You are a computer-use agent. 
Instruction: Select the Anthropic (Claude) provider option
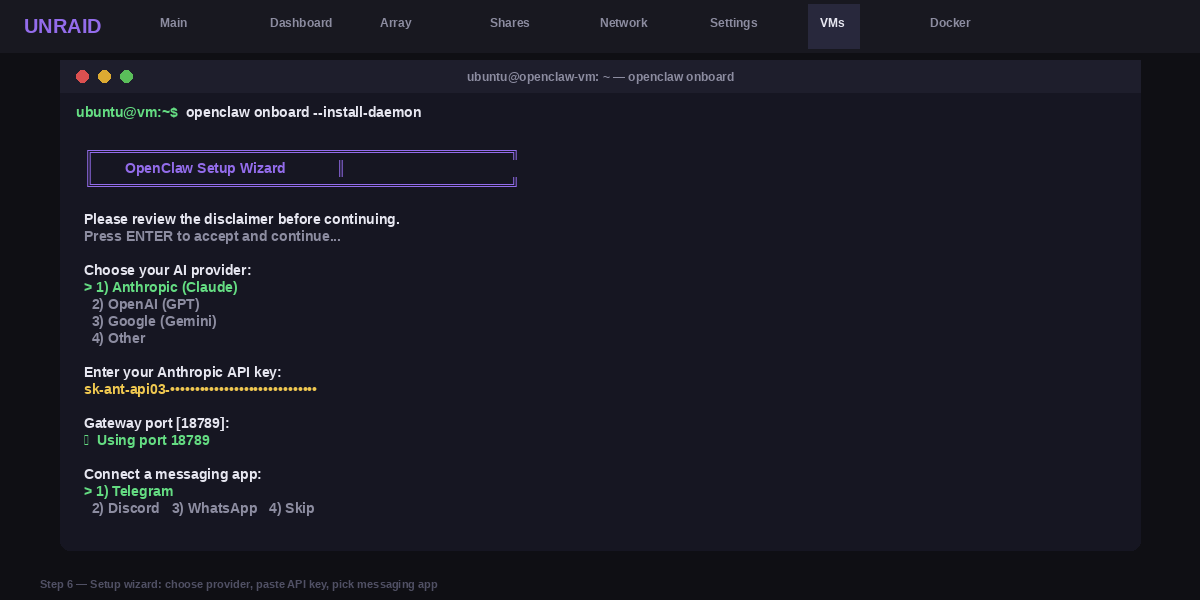pyautogui.click(x=166, y=287)
